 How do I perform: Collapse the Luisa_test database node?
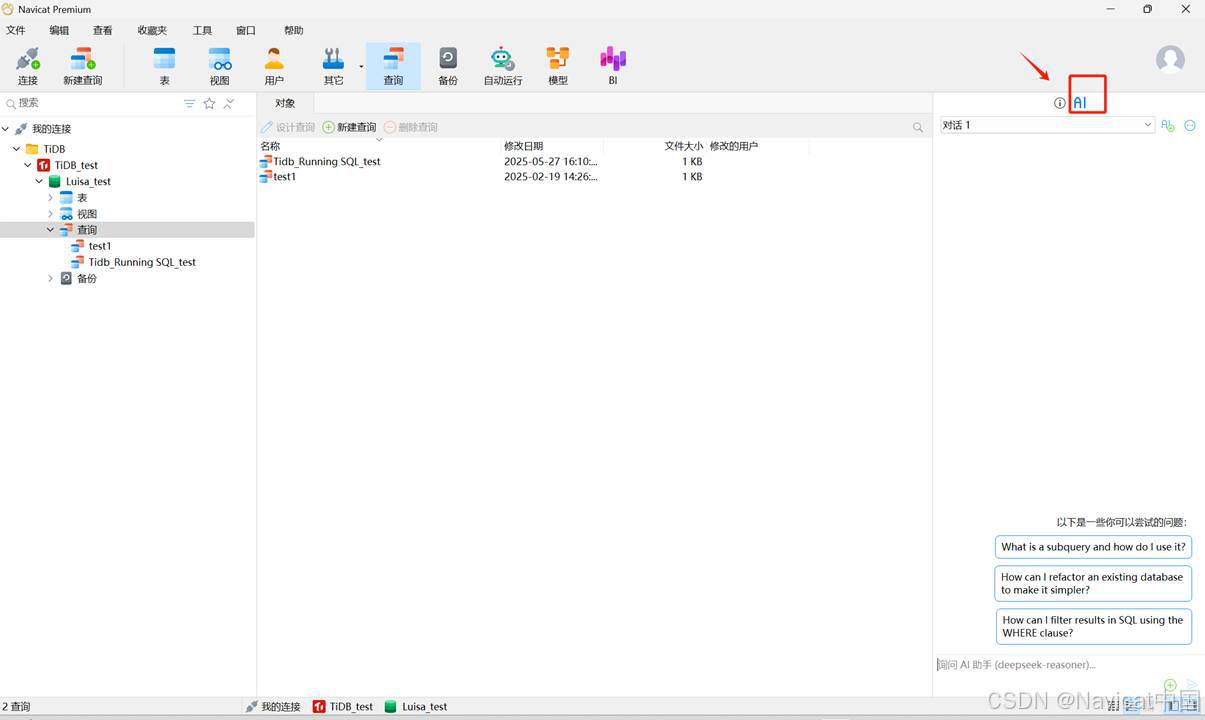(40, 181)
